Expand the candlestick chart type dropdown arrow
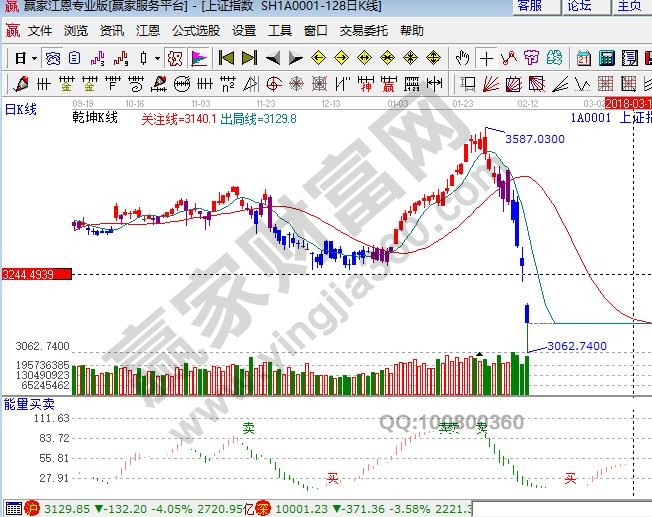The width and height of the screenshot is (652, 517). tap(156, 57)
